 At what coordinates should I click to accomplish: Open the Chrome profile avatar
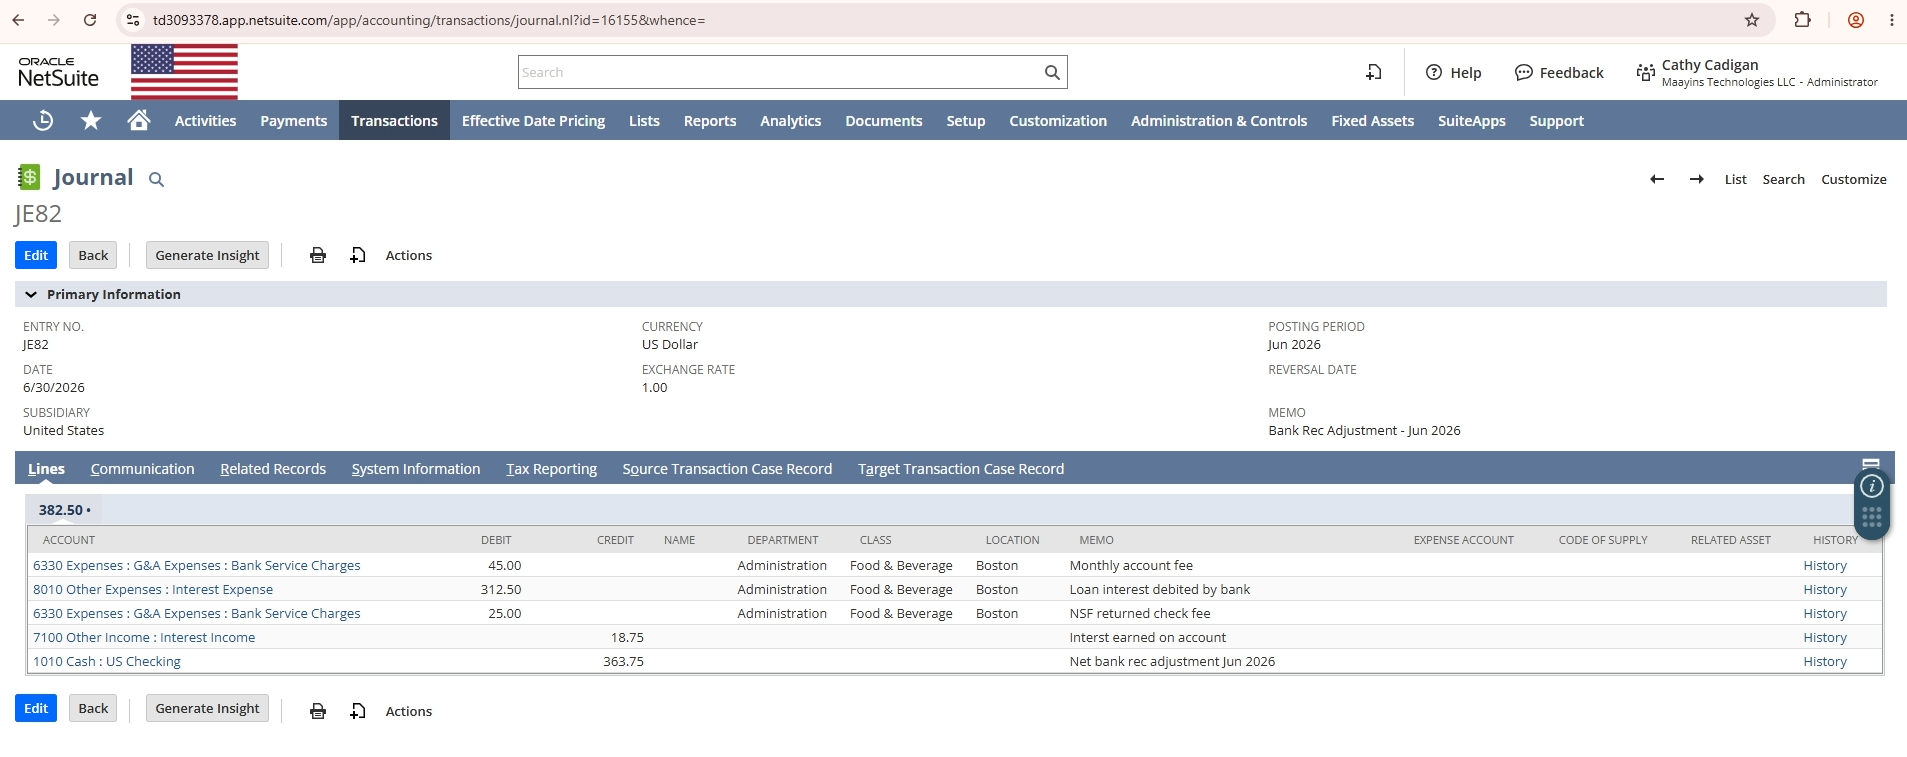(x=1856, y=20)
